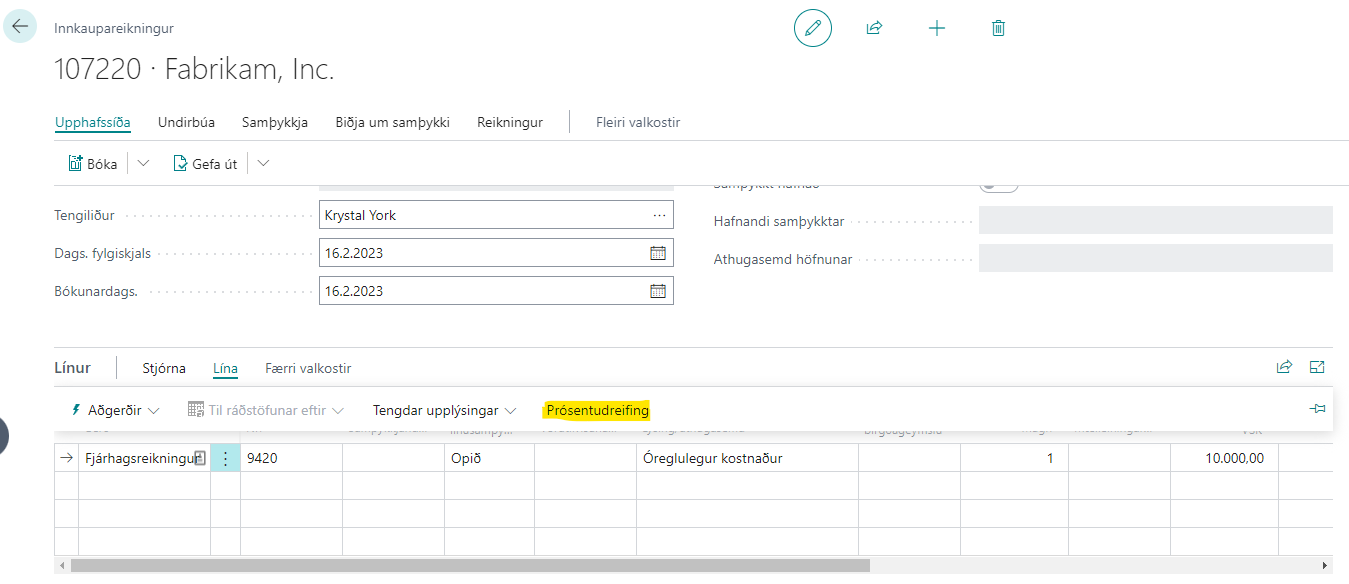Click the pin icon in lines toolbar
This screenshot has height=584, width=1349.
(1317, 409)
